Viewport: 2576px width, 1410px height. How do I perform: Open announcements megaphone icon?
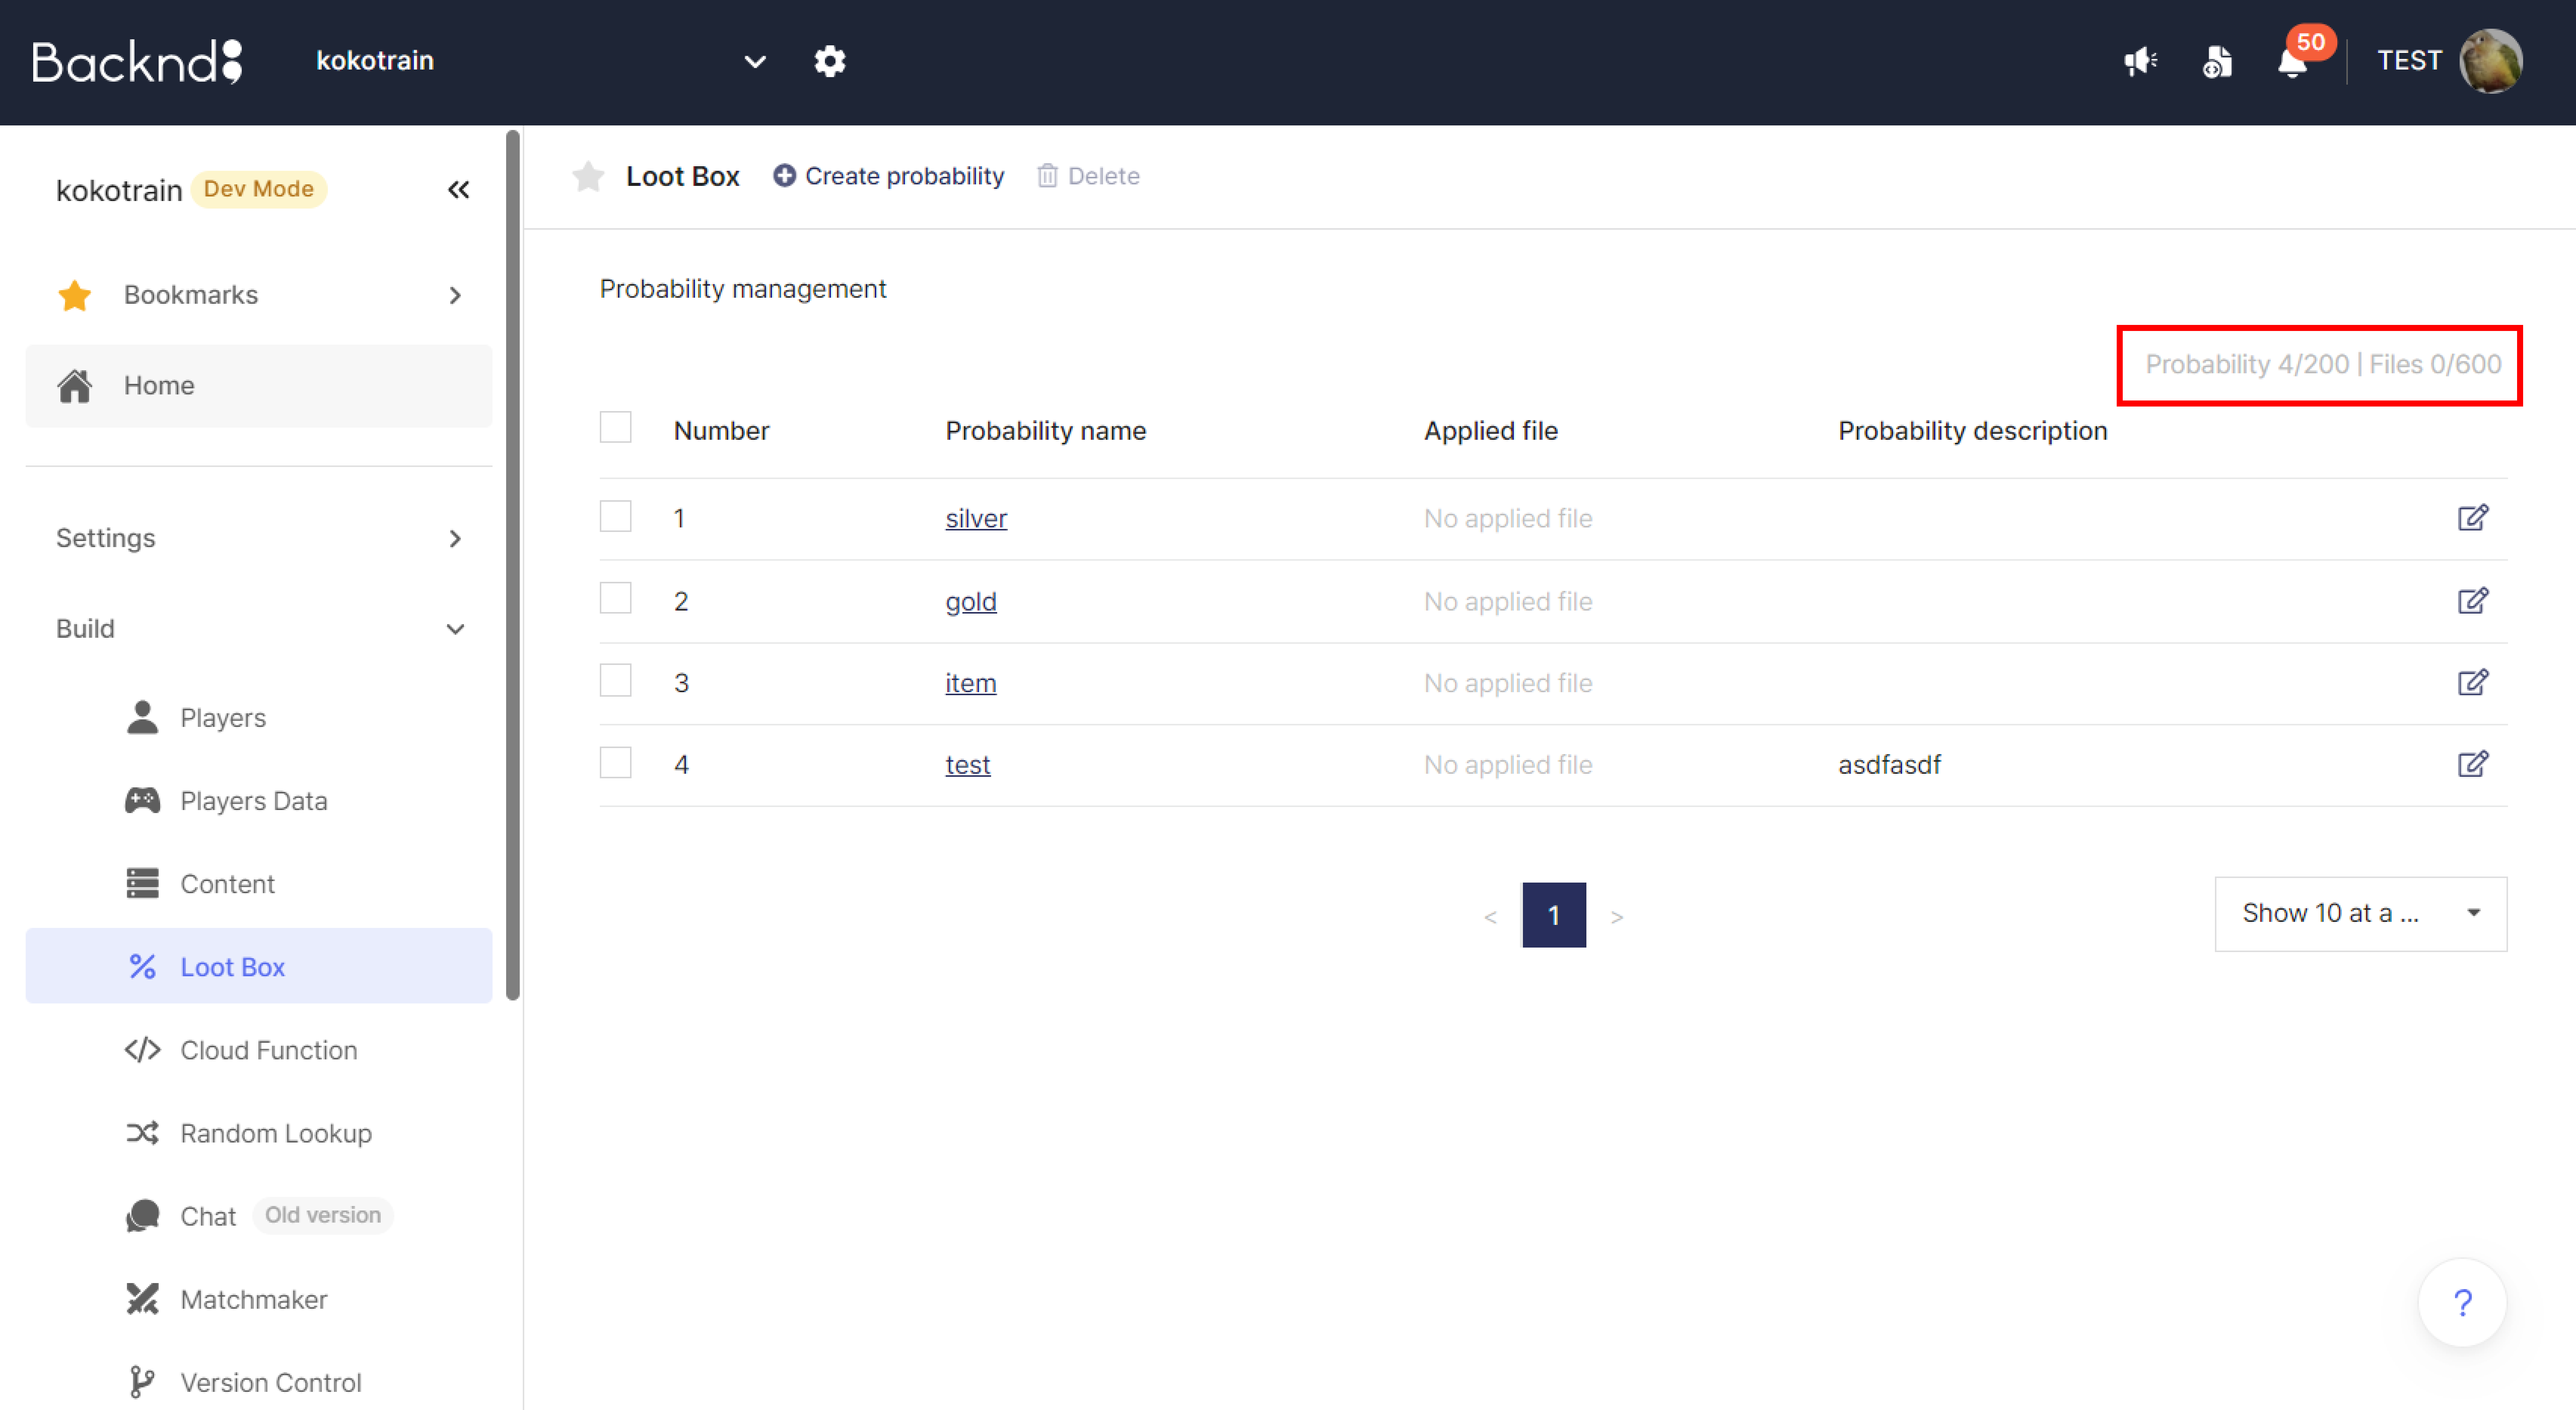coord(2140,61)
